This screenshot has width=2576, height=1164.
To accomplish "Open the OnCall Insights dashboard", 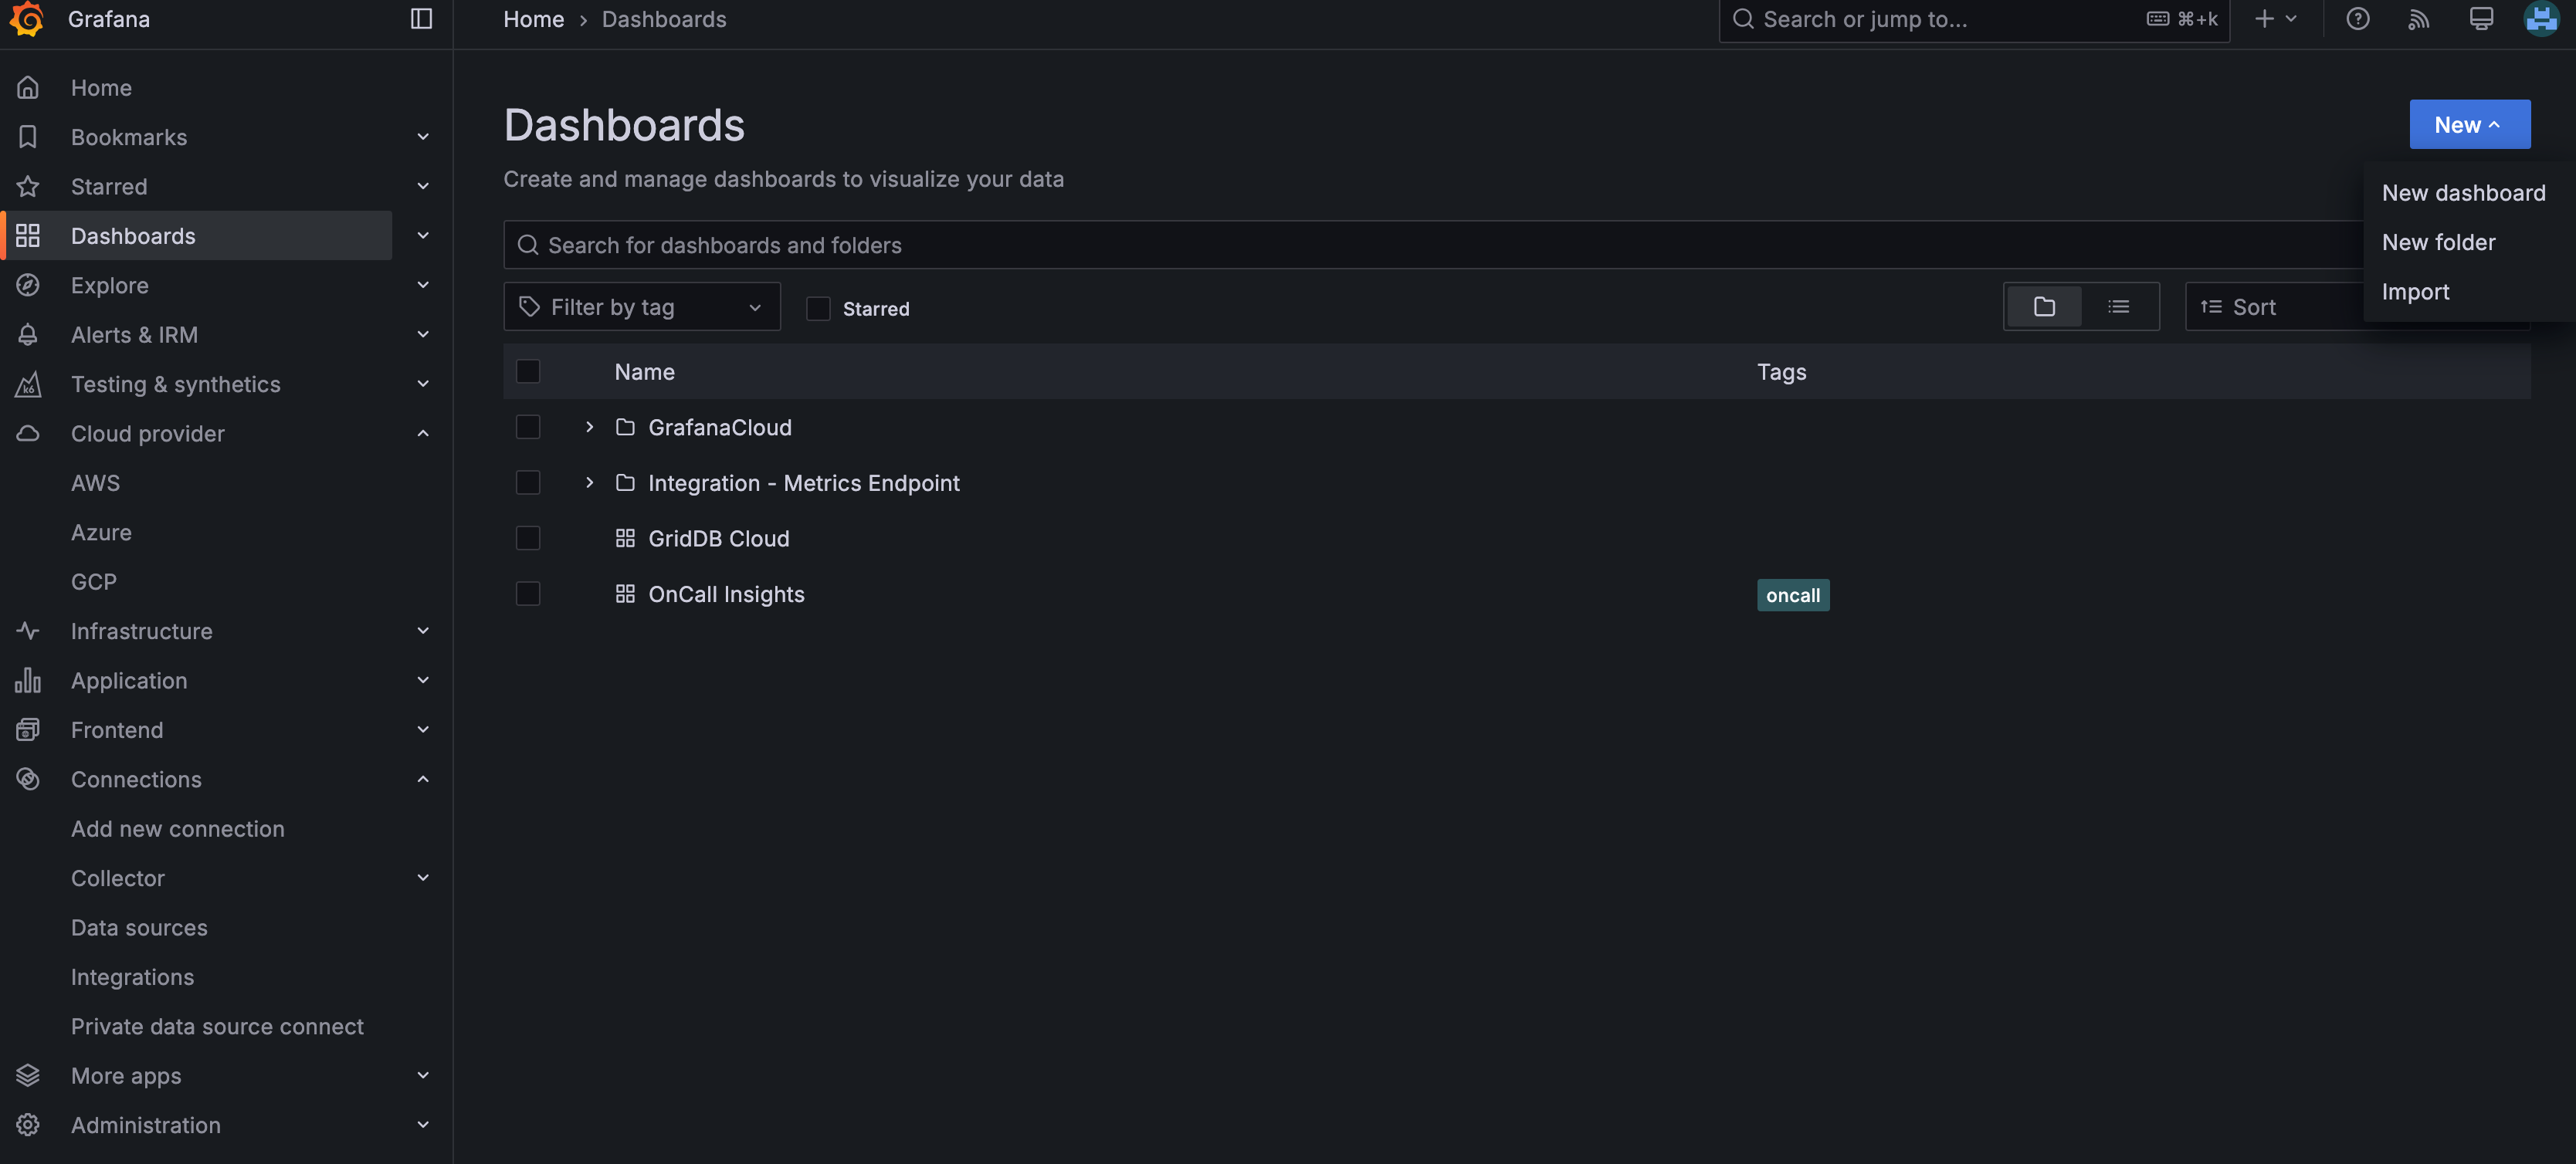I will point(726,594).
